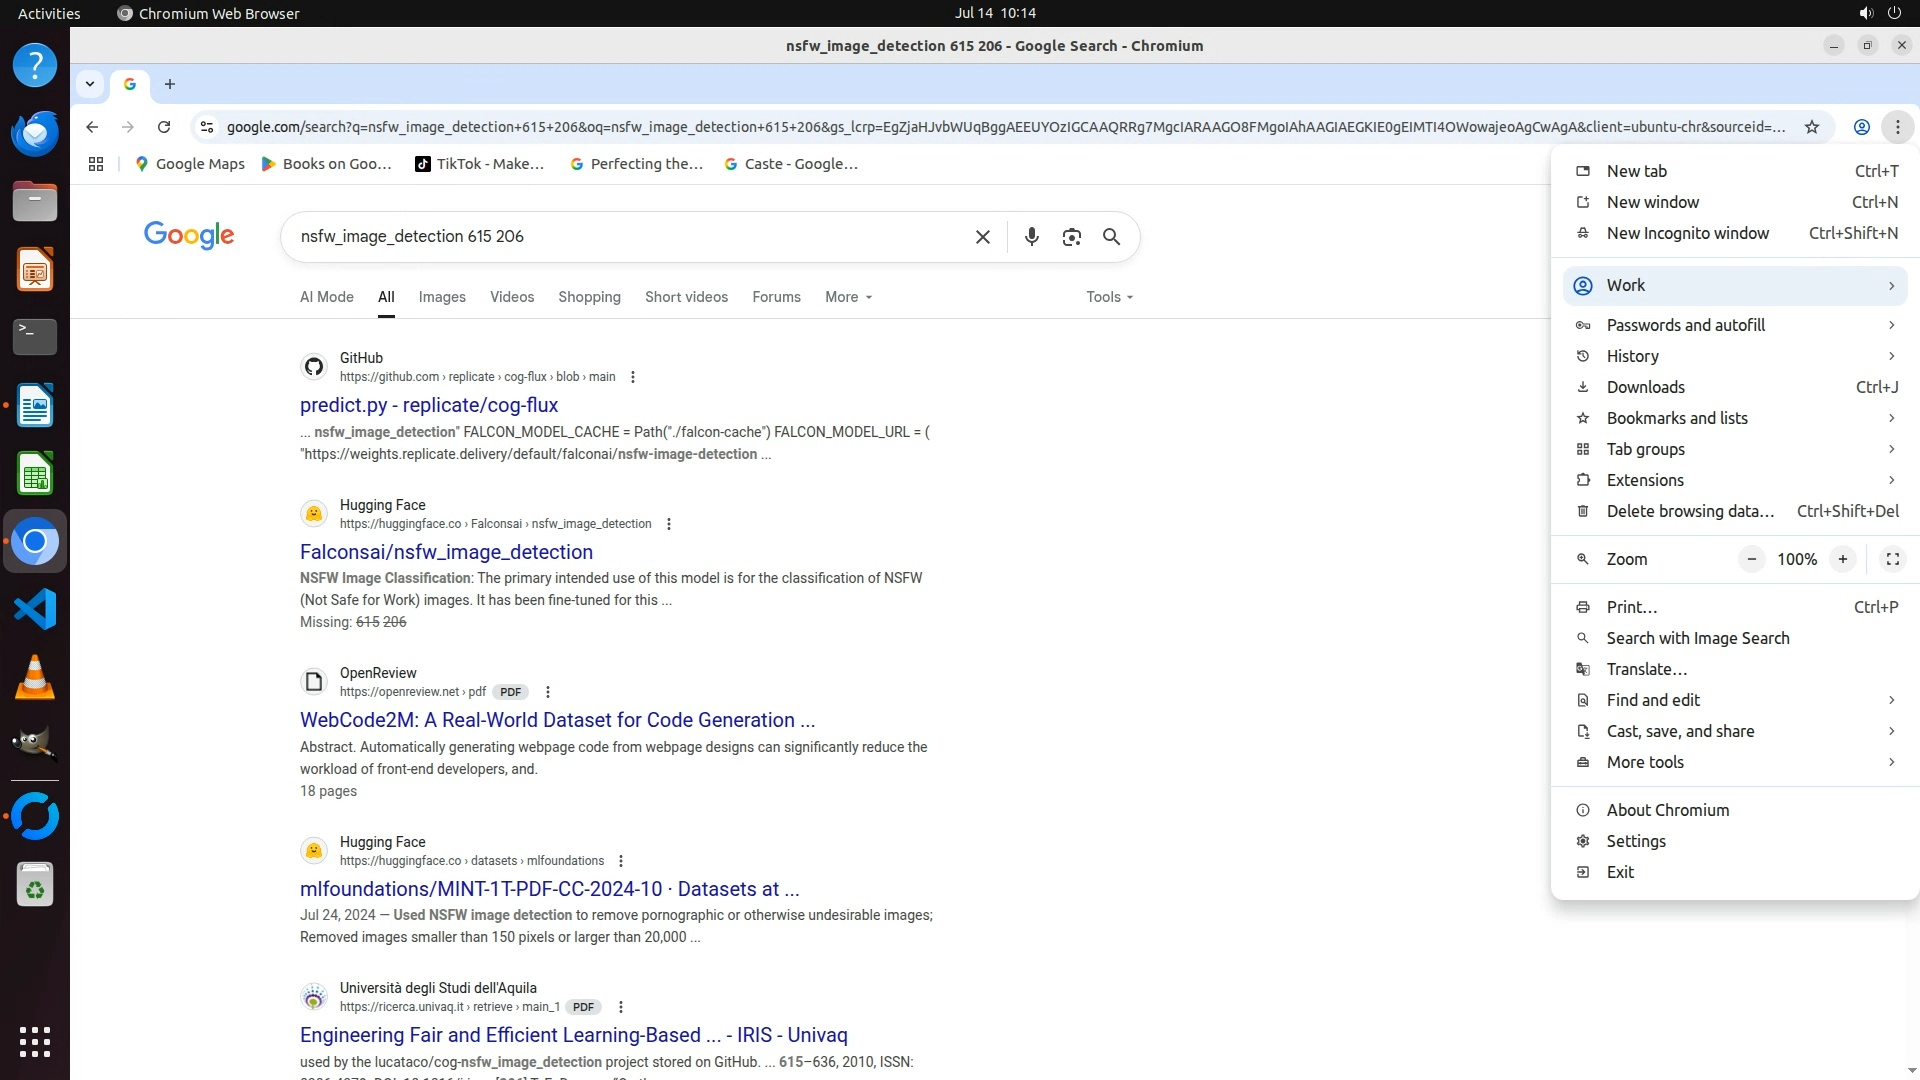1920x1080 pixels.
Task: Click the fullscreen icon next to zoom
Action: (x=1892, y=559)
